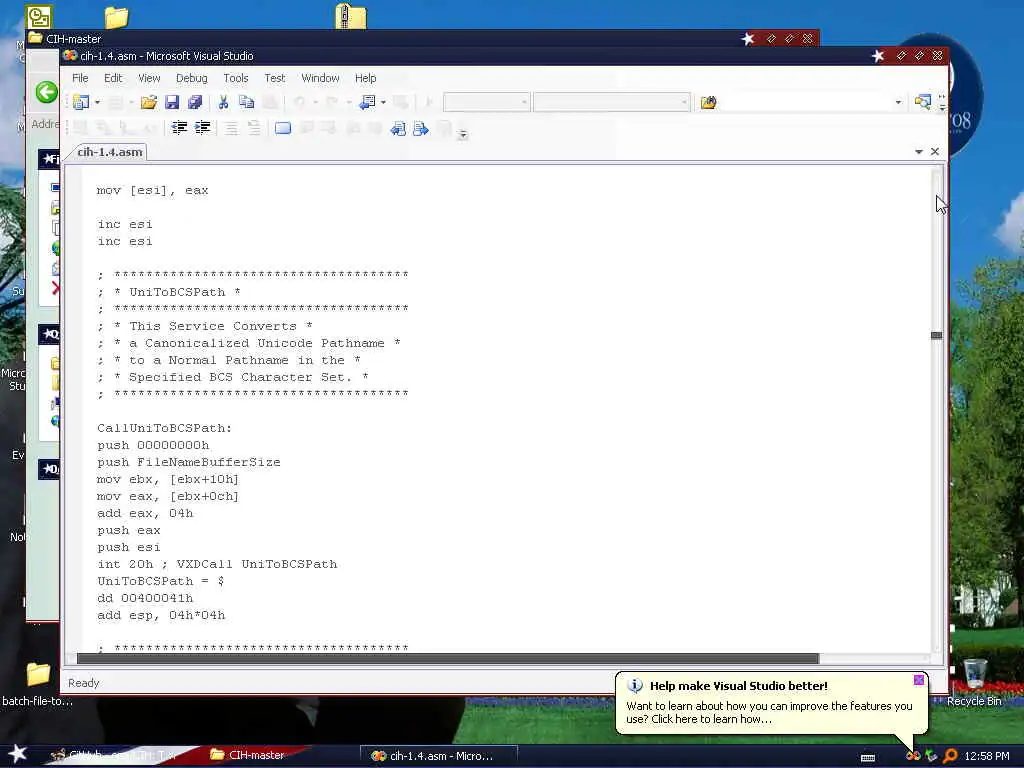Open the Help menu
The height and width of the screenshot is (768, 1024).
pos(366,78)
